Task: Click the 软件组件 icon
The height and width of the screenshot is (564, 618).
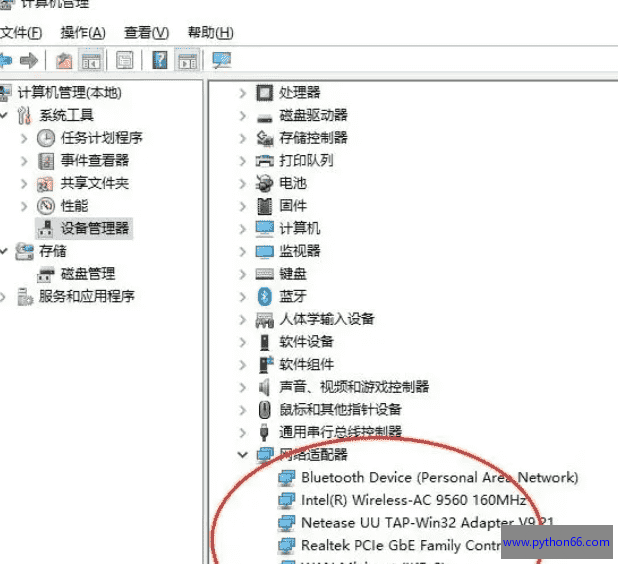Action: point(266,365)
